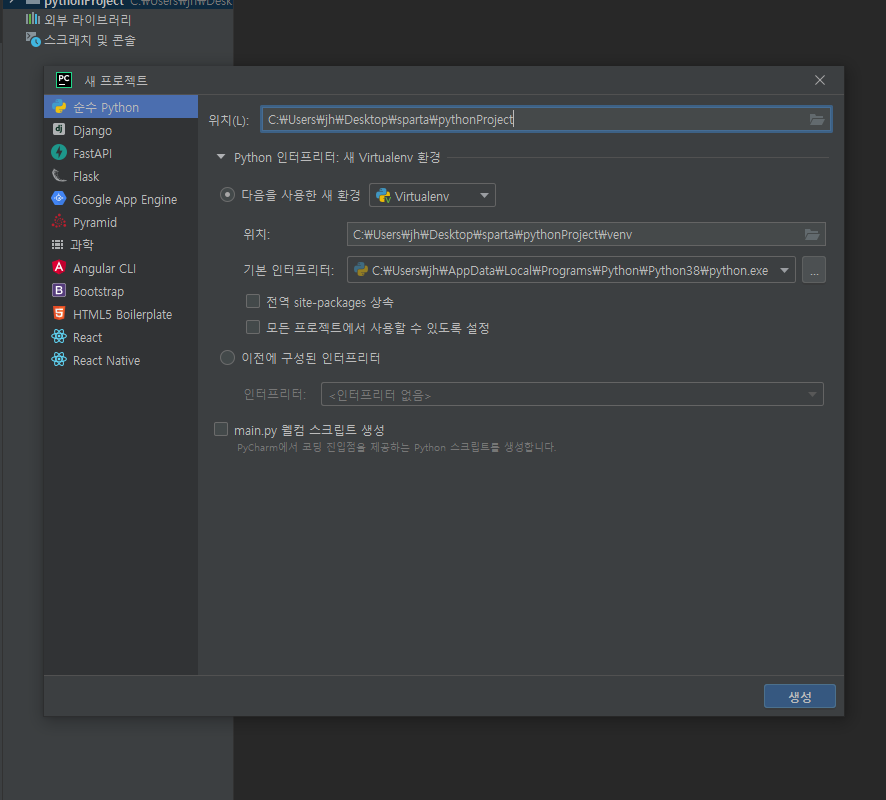
Task: Click the HTML5 shield icon
Action: [59, 314]
